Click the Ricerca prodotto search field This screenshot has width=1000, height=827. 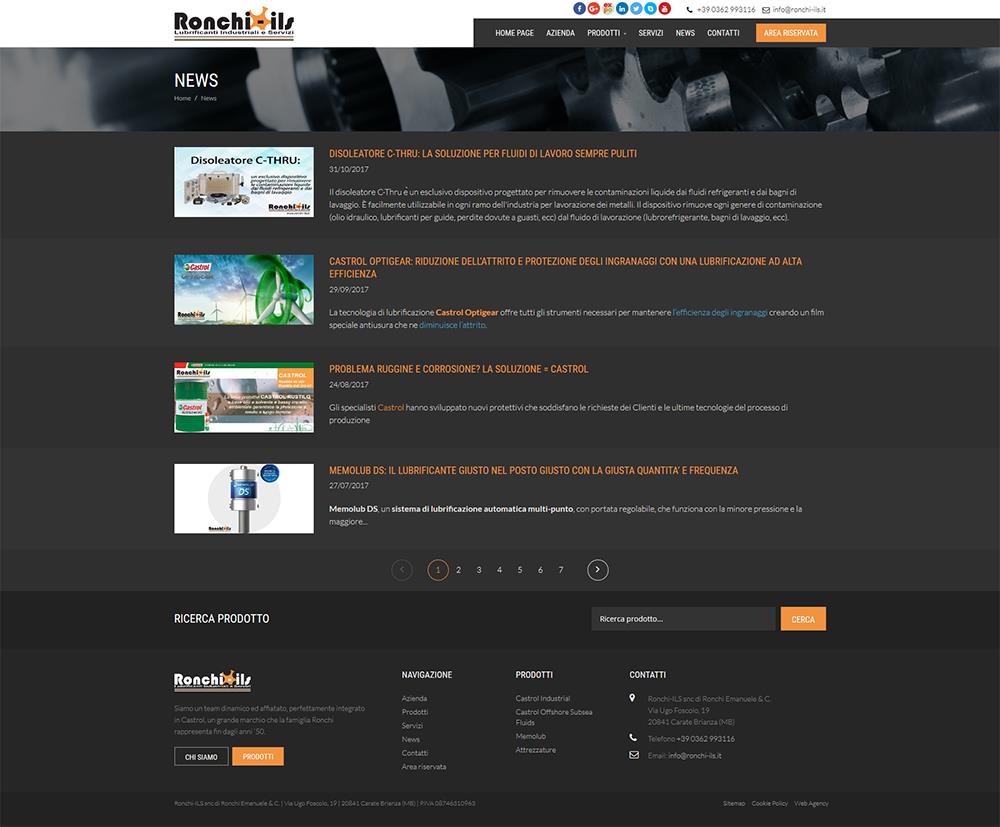683,619
